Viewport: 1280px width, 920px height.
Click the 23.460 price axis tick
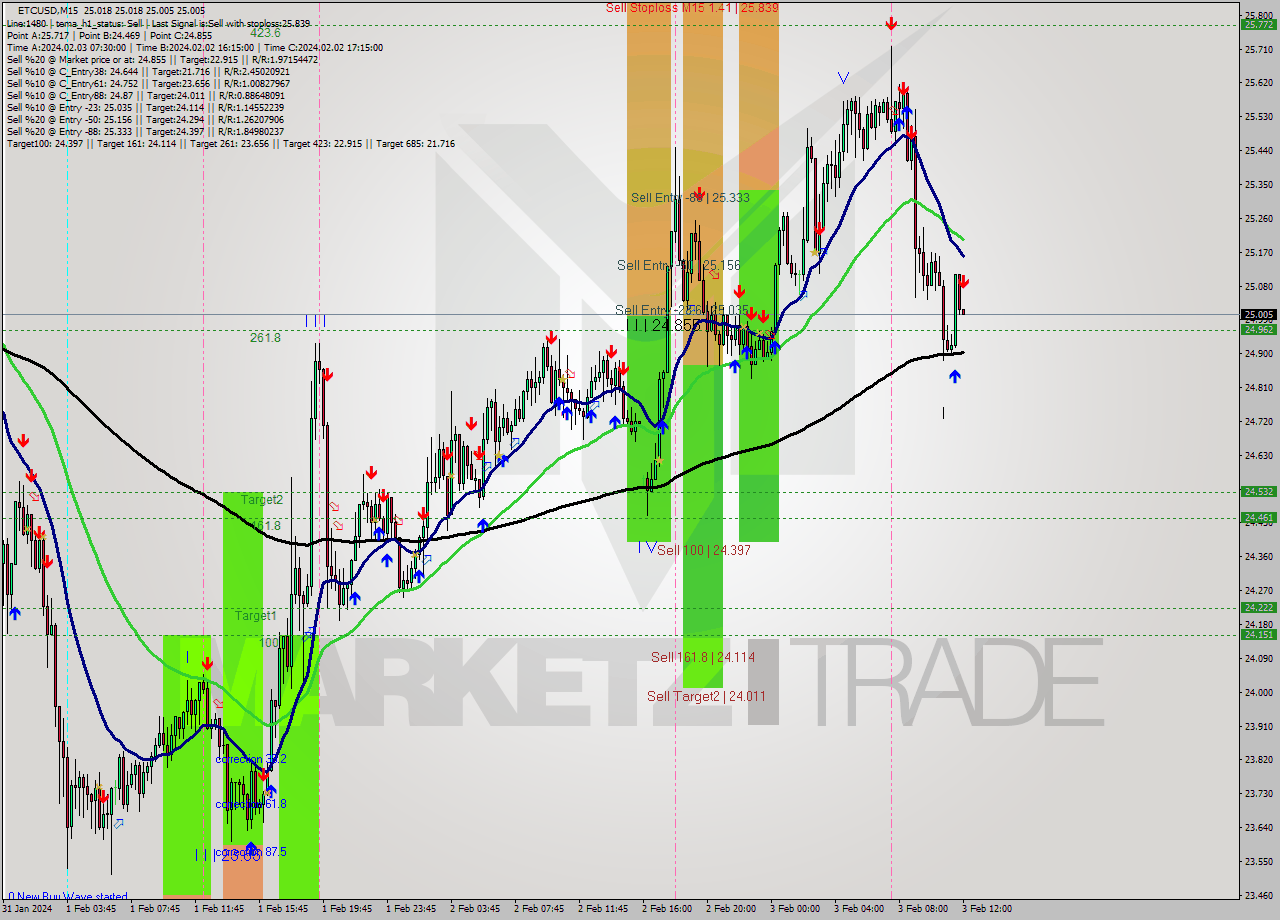point(1258,895)
